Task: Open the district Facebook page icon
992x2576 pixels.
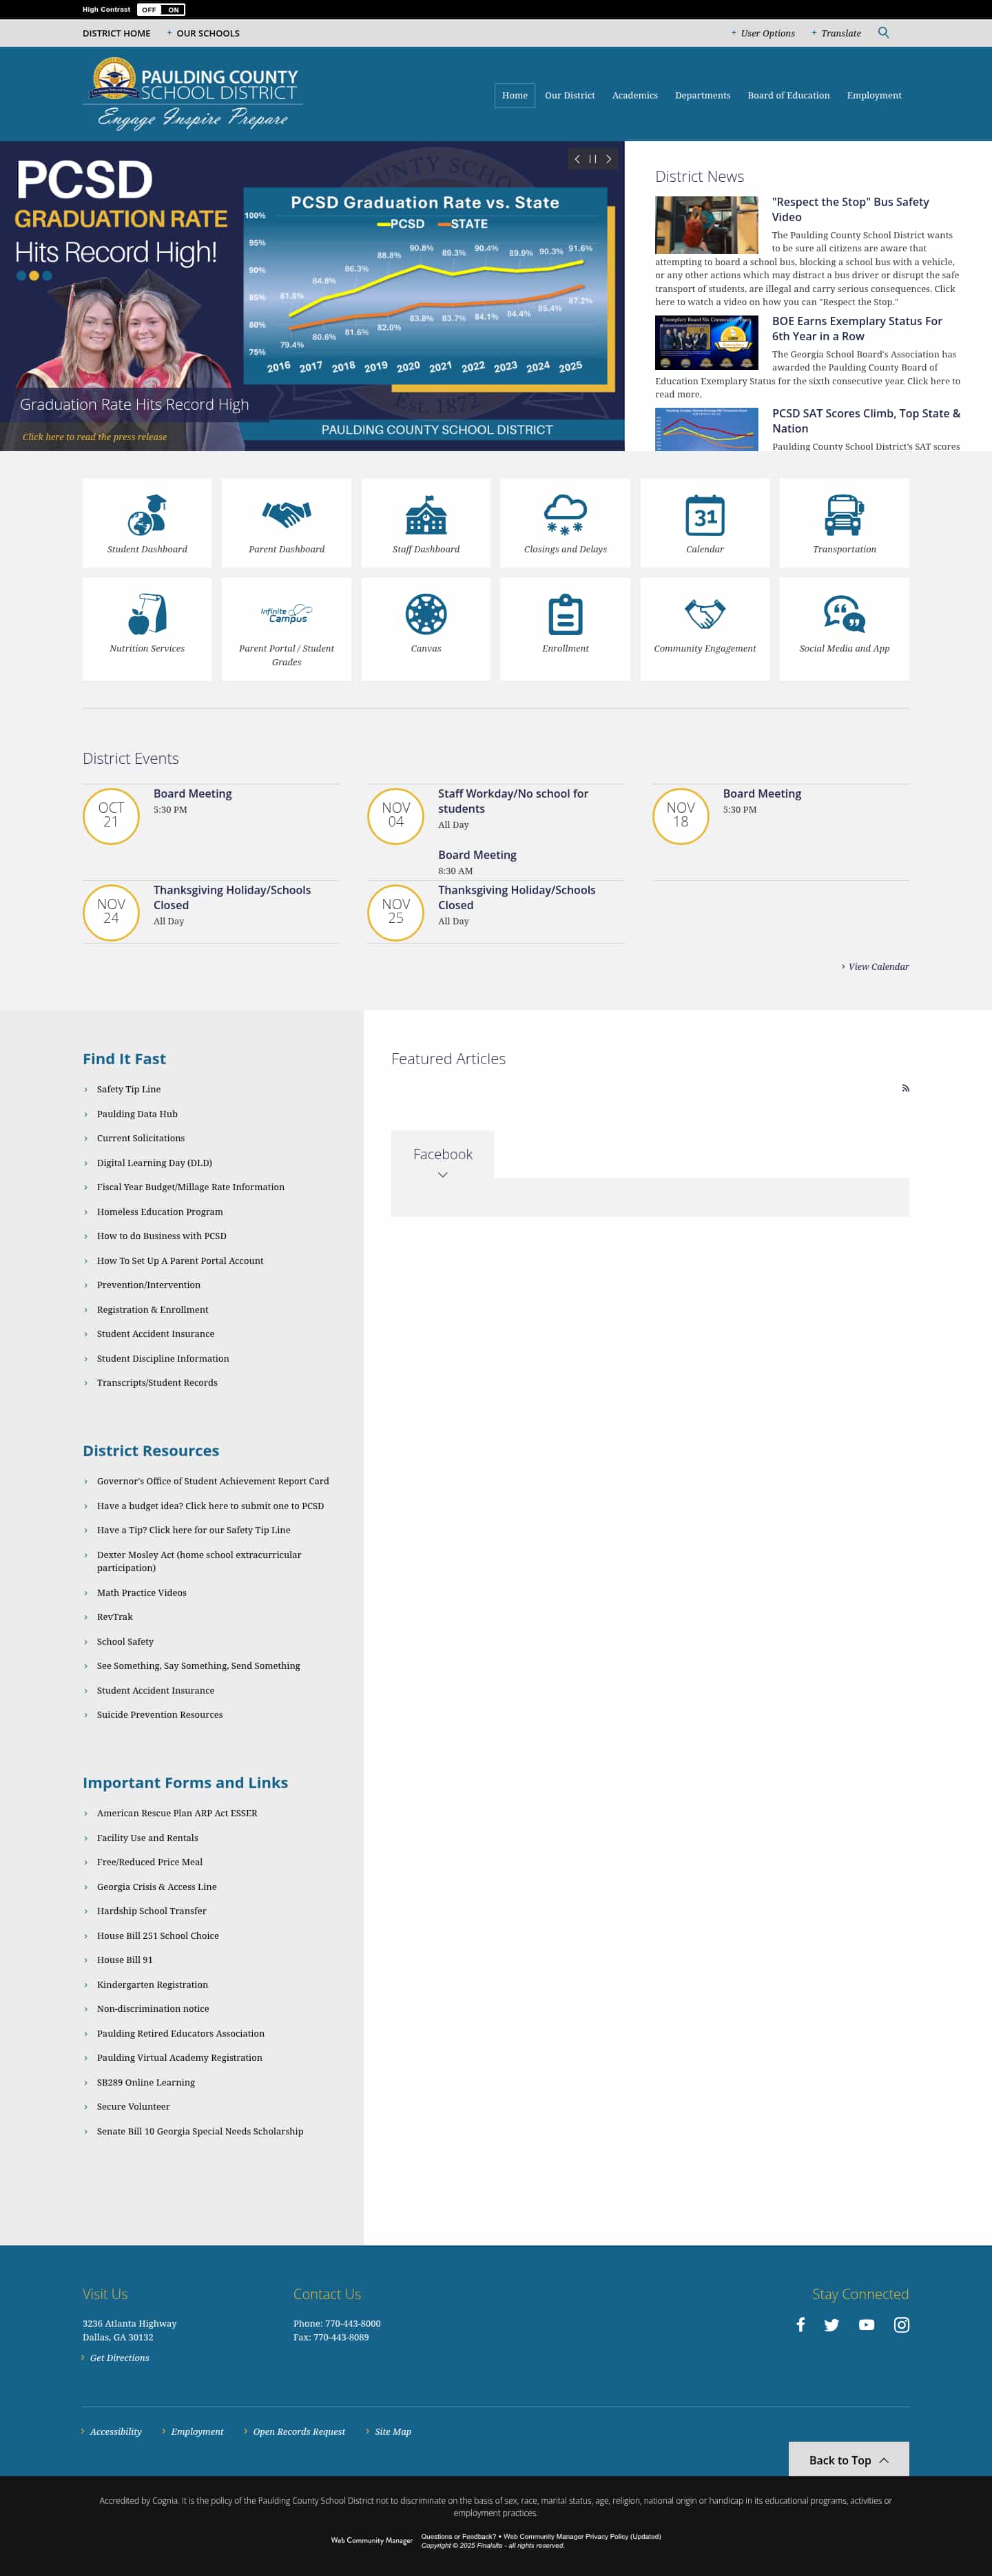Action: click(x=800, y=2324)
